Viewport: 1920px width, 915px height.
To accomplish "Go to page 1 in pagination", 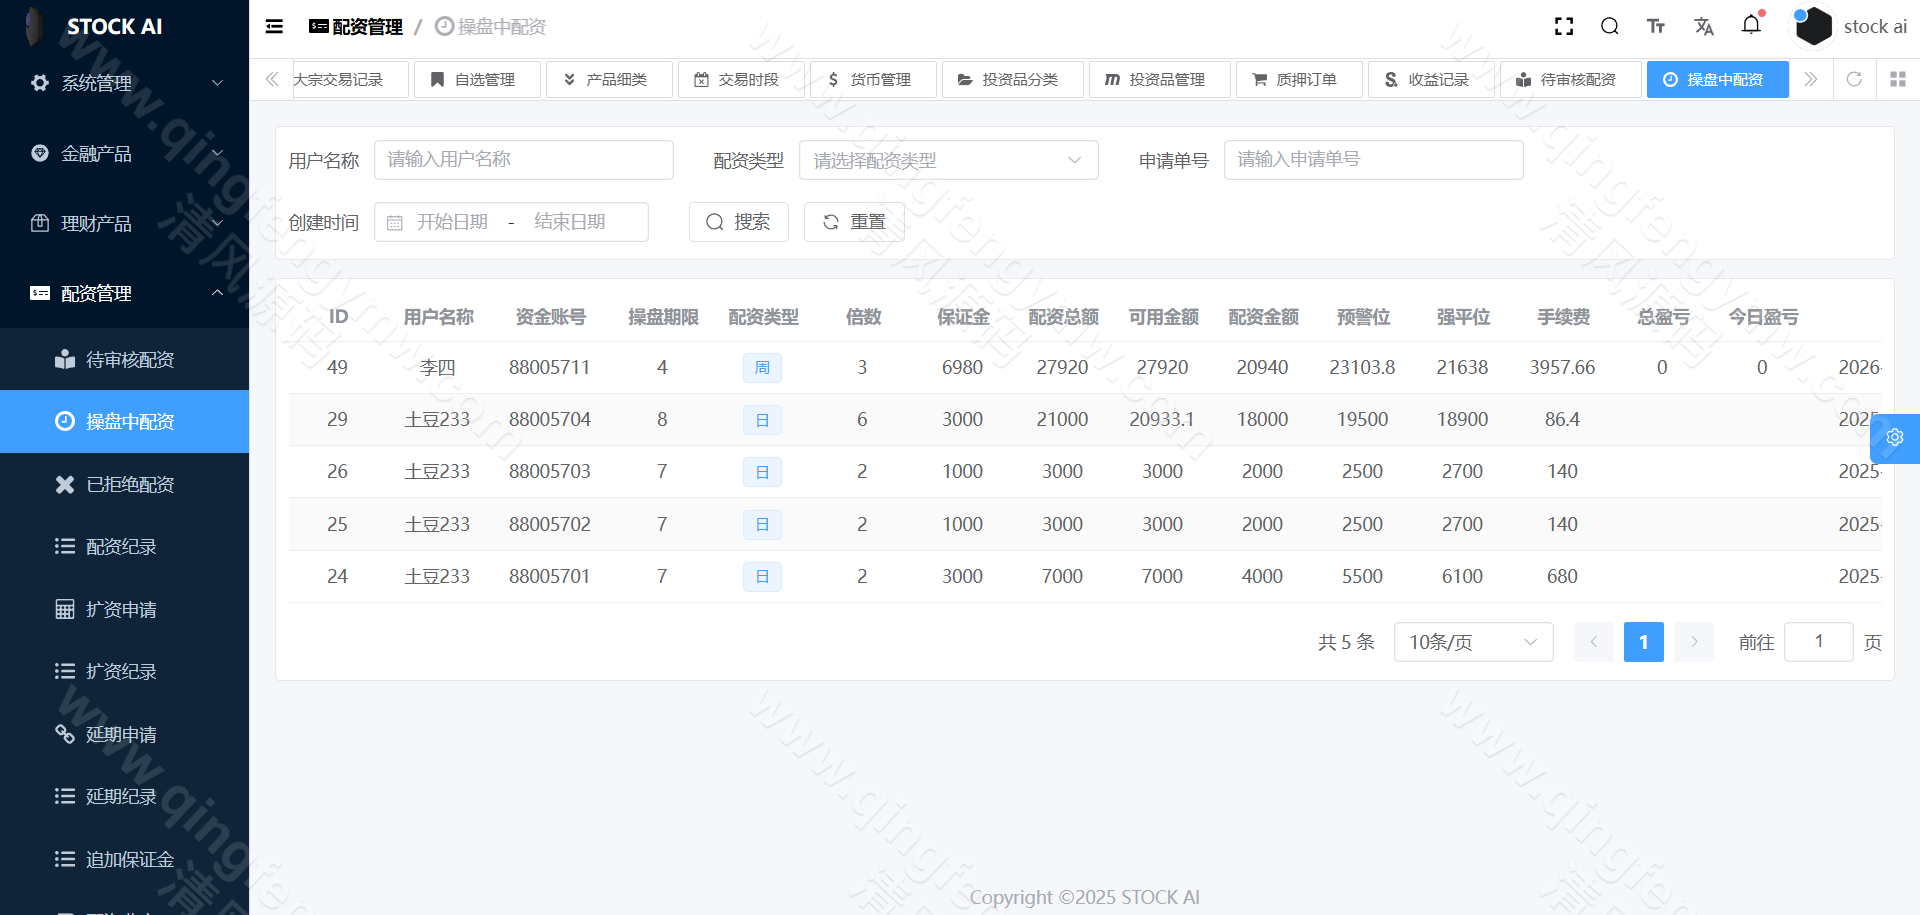I will click(x=1643, y=642).
